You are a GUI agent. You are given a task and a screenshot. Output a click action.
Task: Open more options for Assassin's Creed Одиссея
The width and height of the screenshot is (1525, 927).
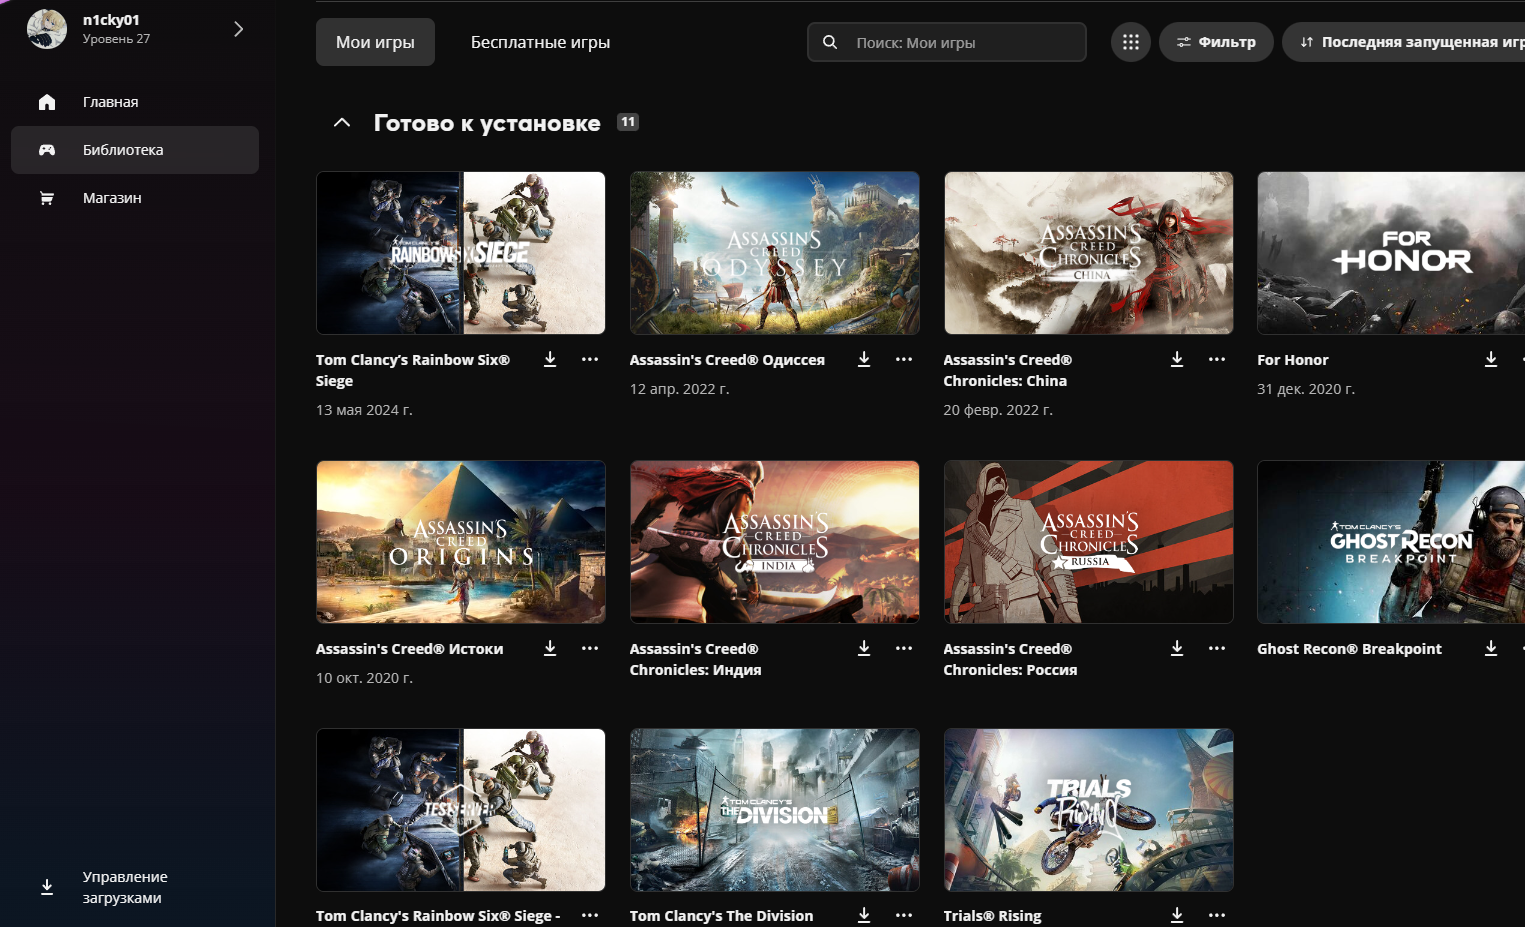tap(904, 359)
